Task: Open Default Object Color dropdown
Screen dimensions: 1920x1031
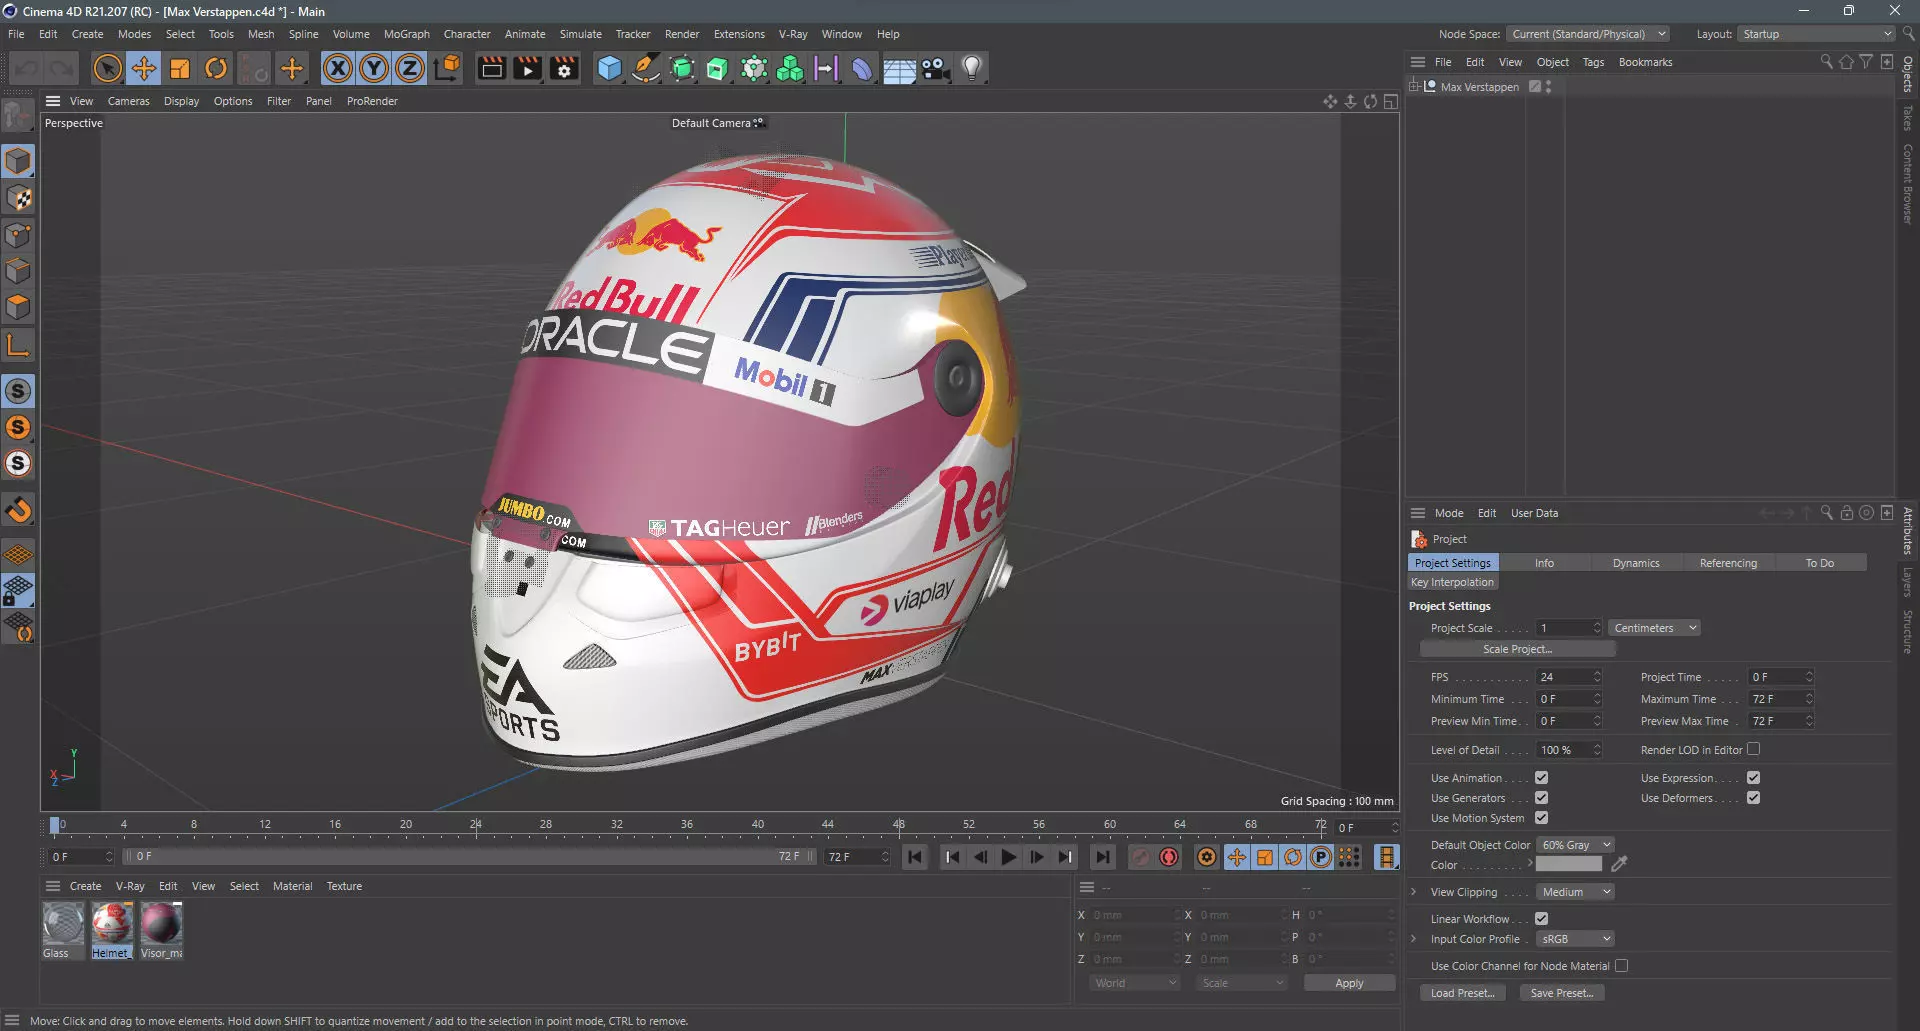Action: coord(1575,845)
